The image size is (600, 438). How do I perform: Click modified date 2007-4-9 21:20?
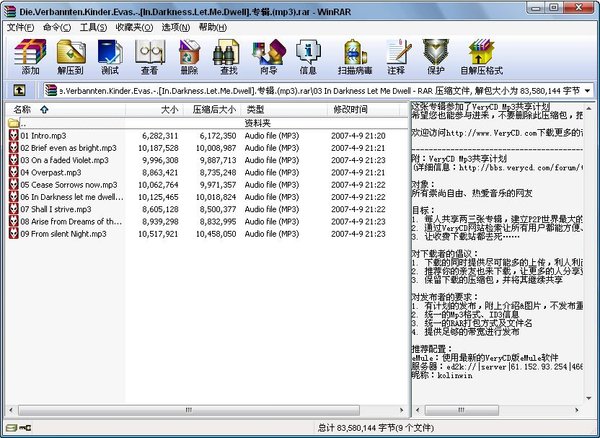[x=358, y=135]
